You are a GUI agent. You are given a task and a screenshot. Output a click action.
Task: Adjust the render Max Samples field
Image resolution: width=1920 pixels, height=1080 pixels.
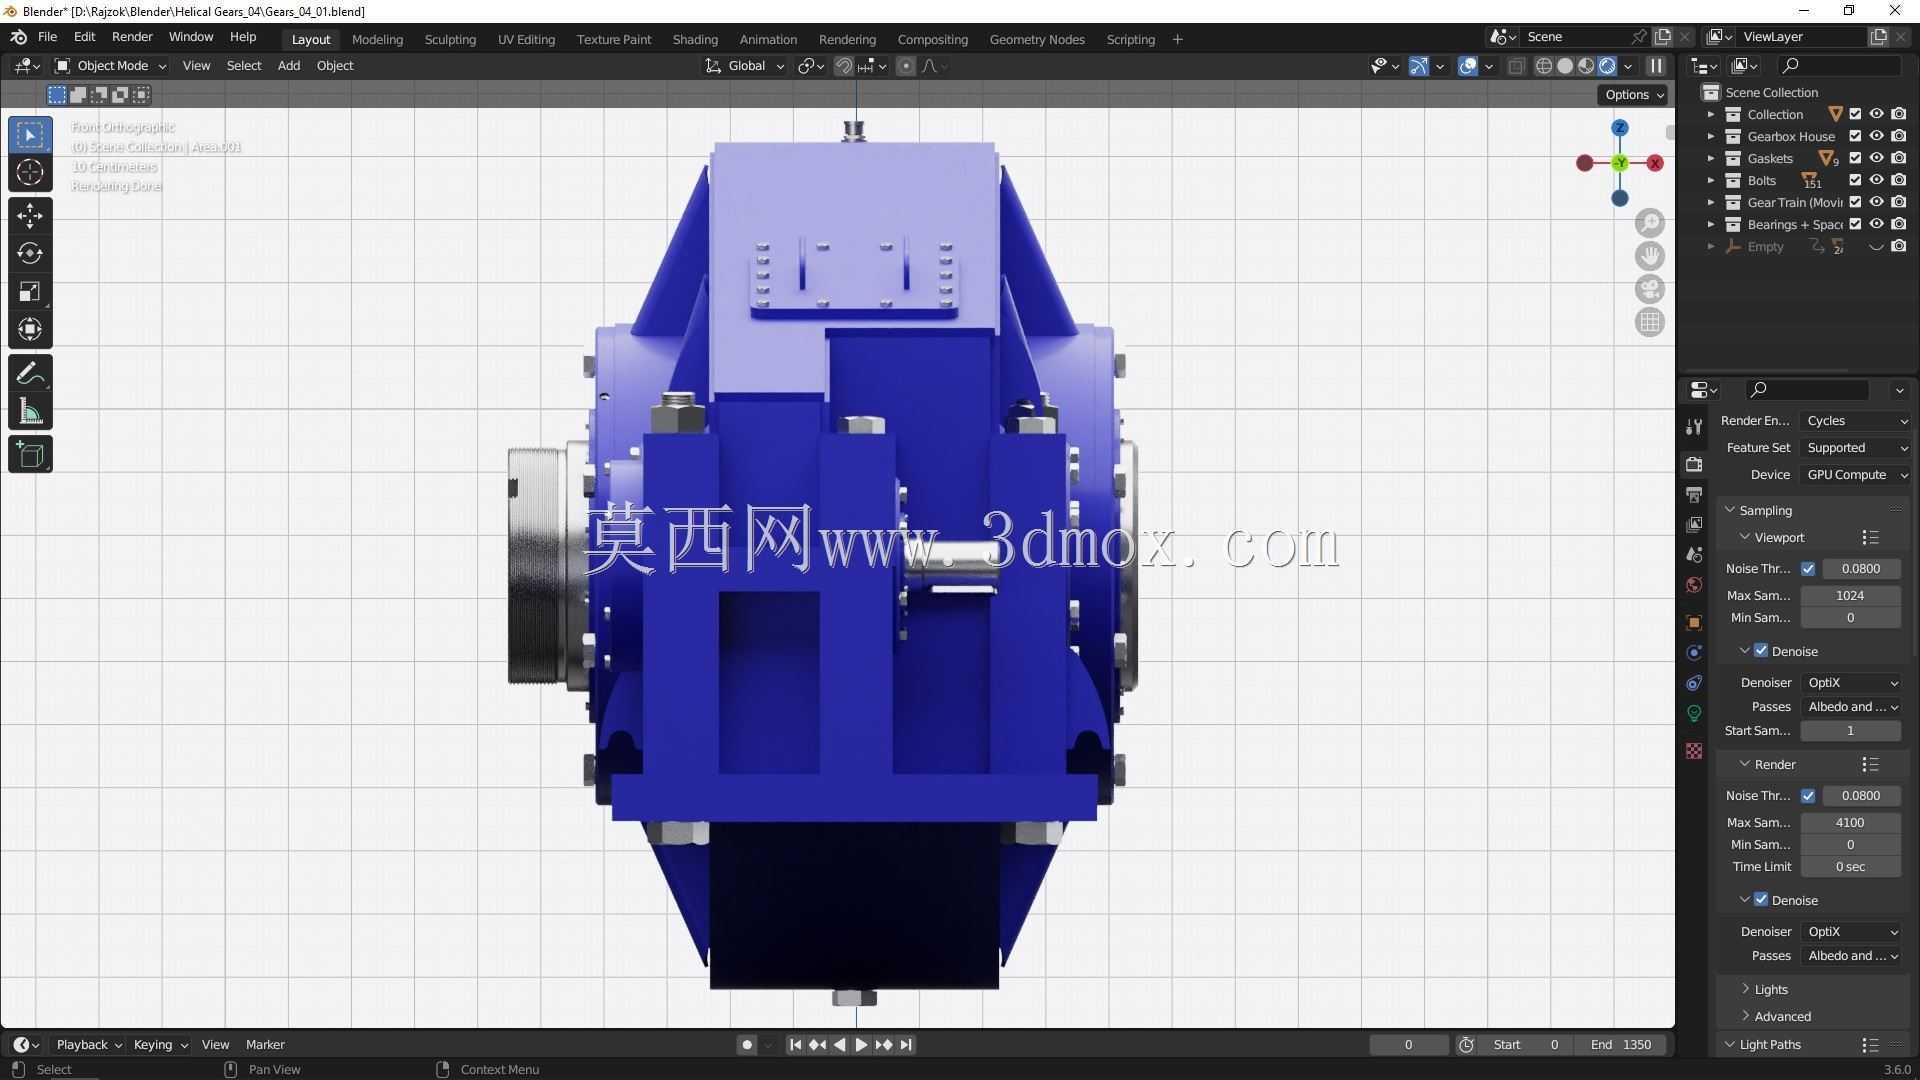[1850, 822]
